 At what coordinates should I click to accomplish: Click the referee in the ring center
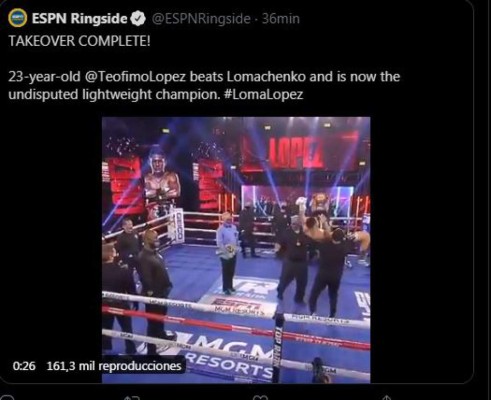(x=228, y=253)
